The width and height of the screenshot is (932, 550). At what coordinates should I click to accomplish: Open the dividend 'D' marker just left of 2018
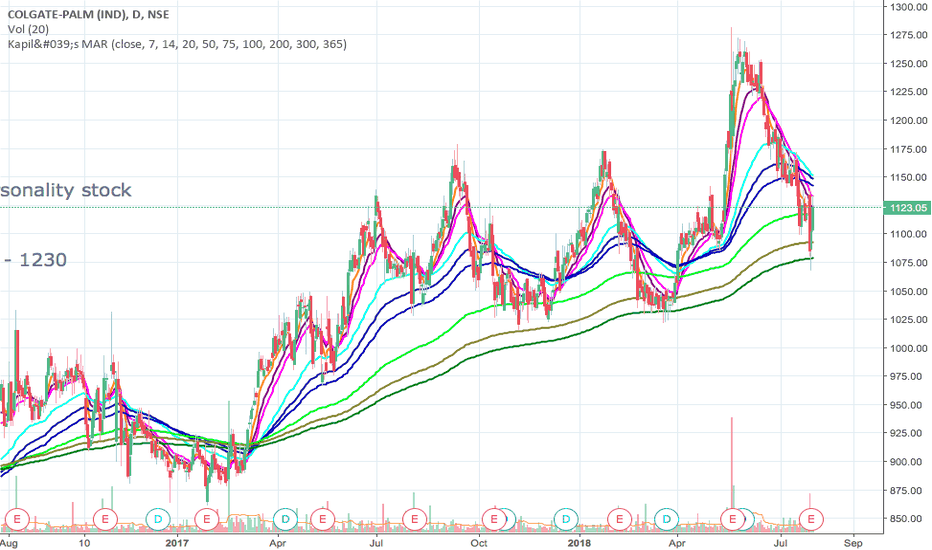(566, 519)
